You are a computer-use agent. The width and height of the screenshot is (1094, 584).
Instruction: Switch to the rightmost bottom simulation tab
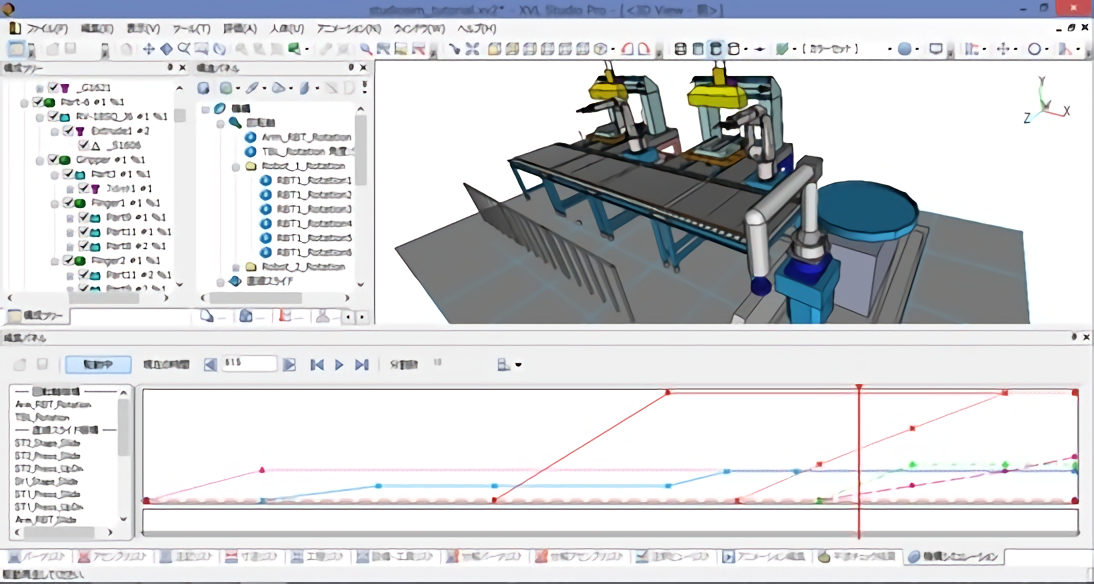(955, 557)
